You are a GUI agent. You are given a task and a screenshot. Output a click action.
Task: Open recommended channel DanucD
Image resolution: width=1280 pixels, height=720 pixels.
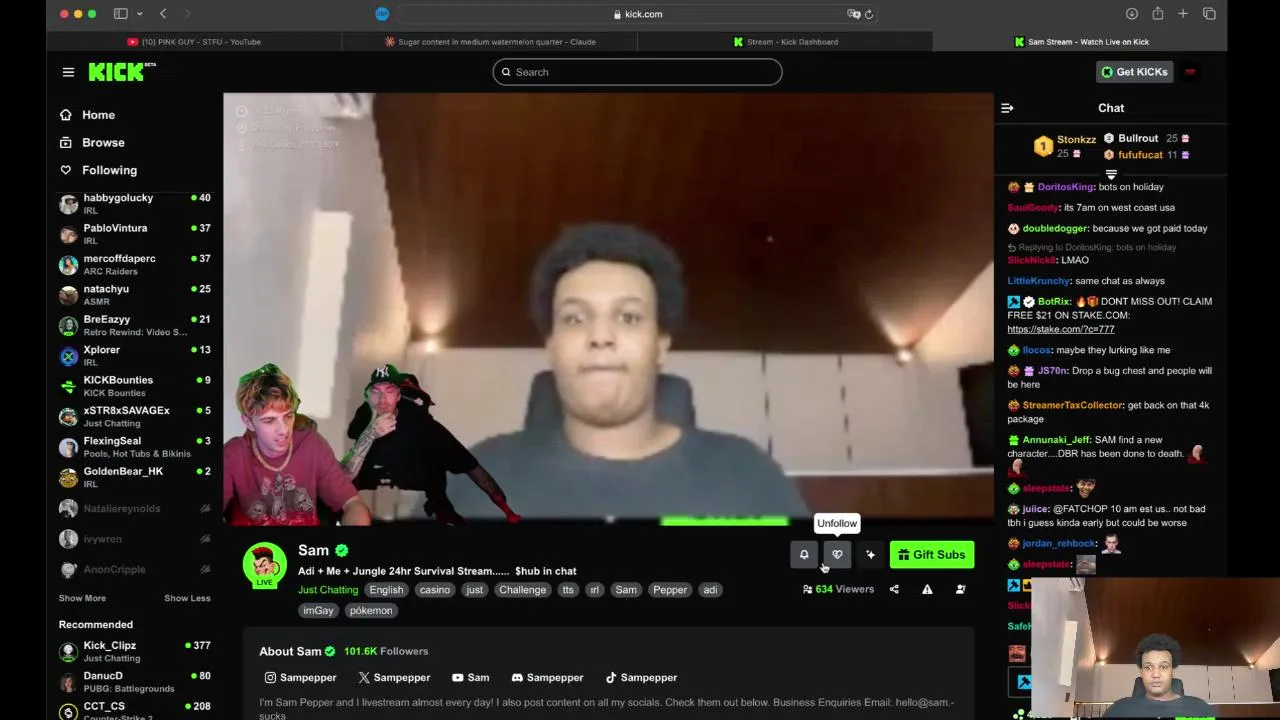135,682
